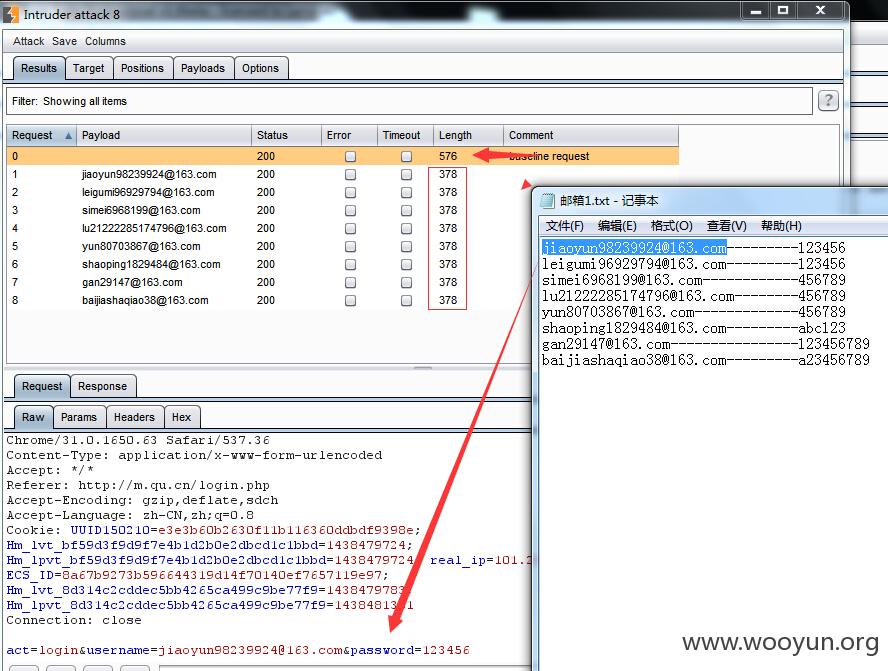This screenshot has height=671, width=888.
Task: Toggle Error checkbox for yun80703867@163.com row
Action: 351,246
